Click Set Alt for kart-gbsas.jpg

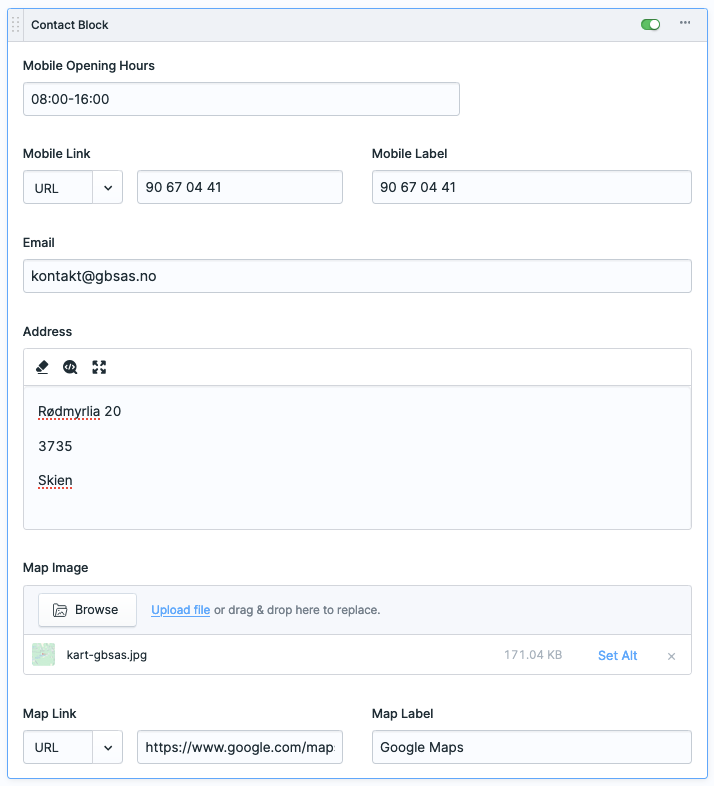(617, 656)
